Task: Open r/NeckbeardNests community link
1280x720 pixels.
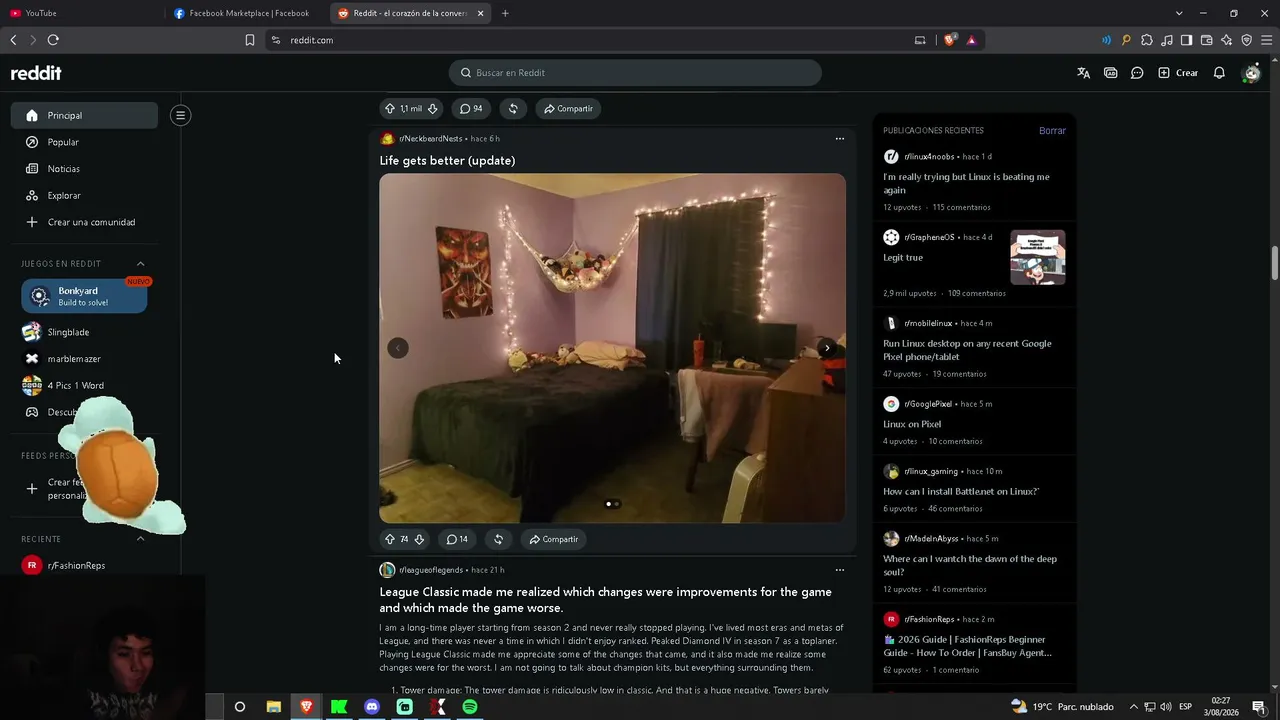Action: pyautogui.click(x=431, y=139)
